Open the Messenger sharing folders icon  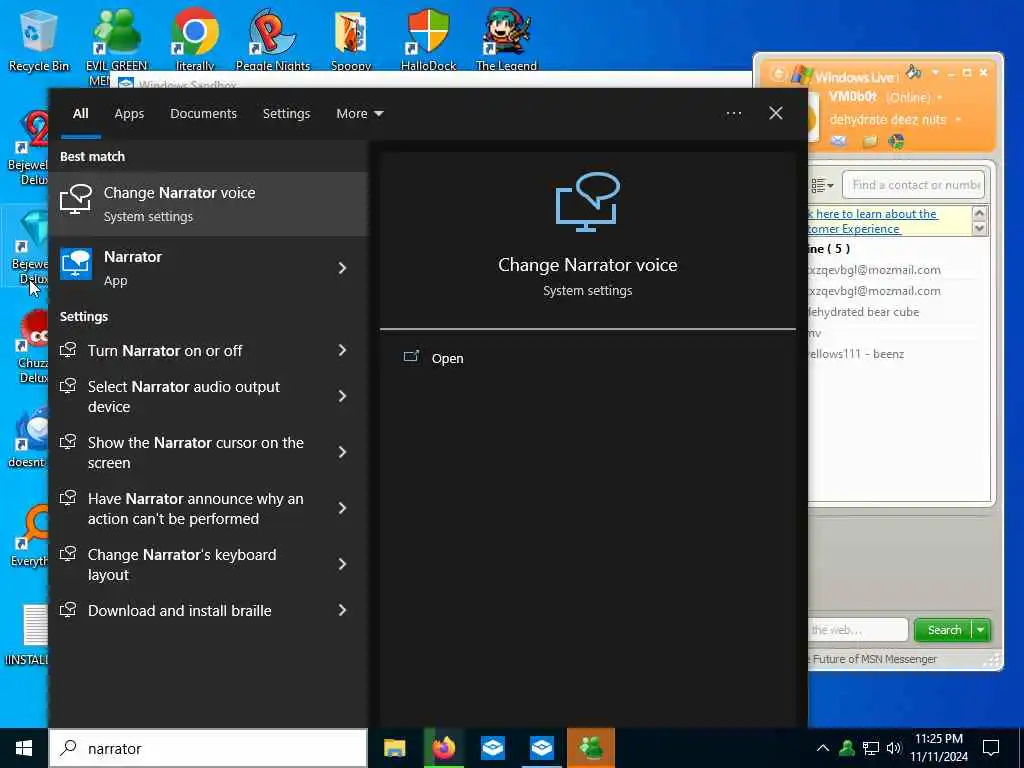coord(869,141)
